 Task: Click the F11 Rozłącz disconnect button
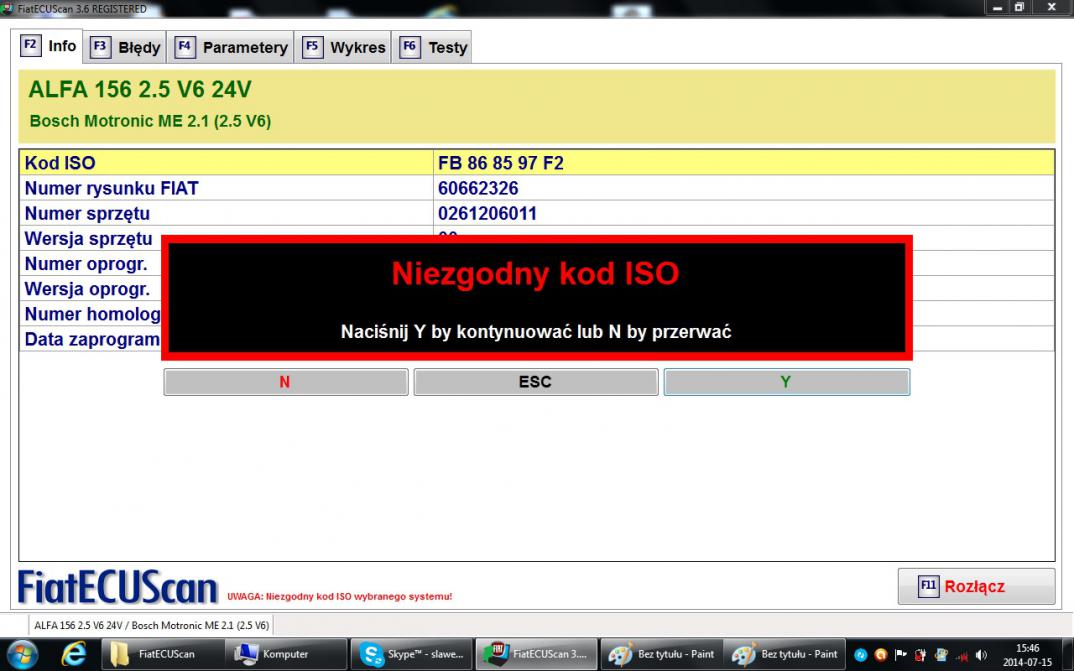click(976, 586)
